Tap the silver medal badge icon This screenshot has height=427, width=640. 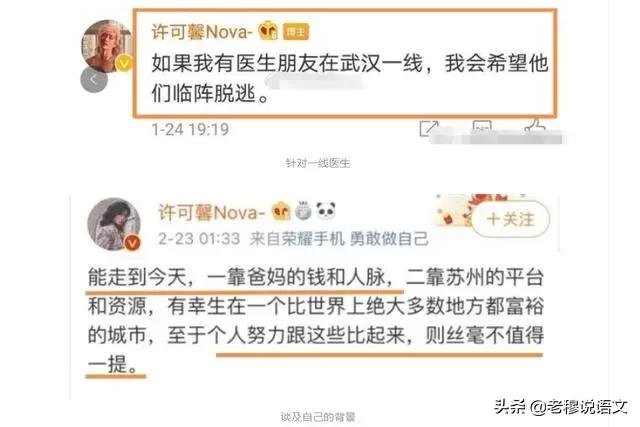pos(303,211)
